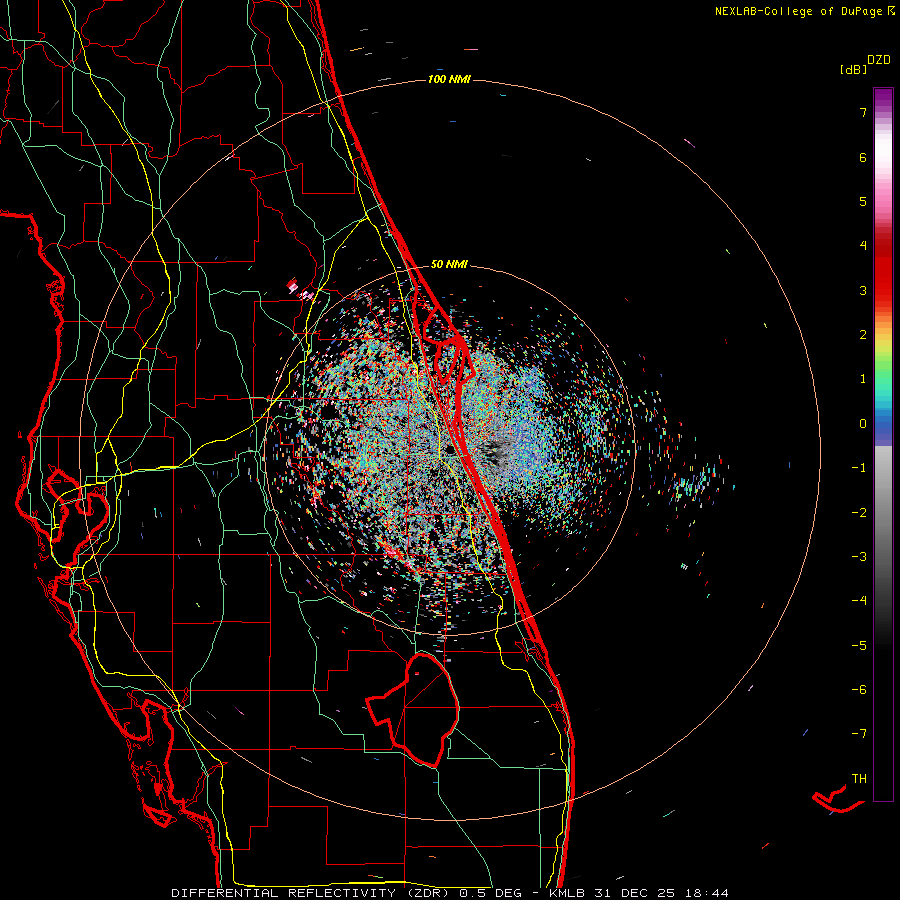The image size is (900, 900).
Task: Click the TH threshold label on the scale
Action: (x=859, y=779)
